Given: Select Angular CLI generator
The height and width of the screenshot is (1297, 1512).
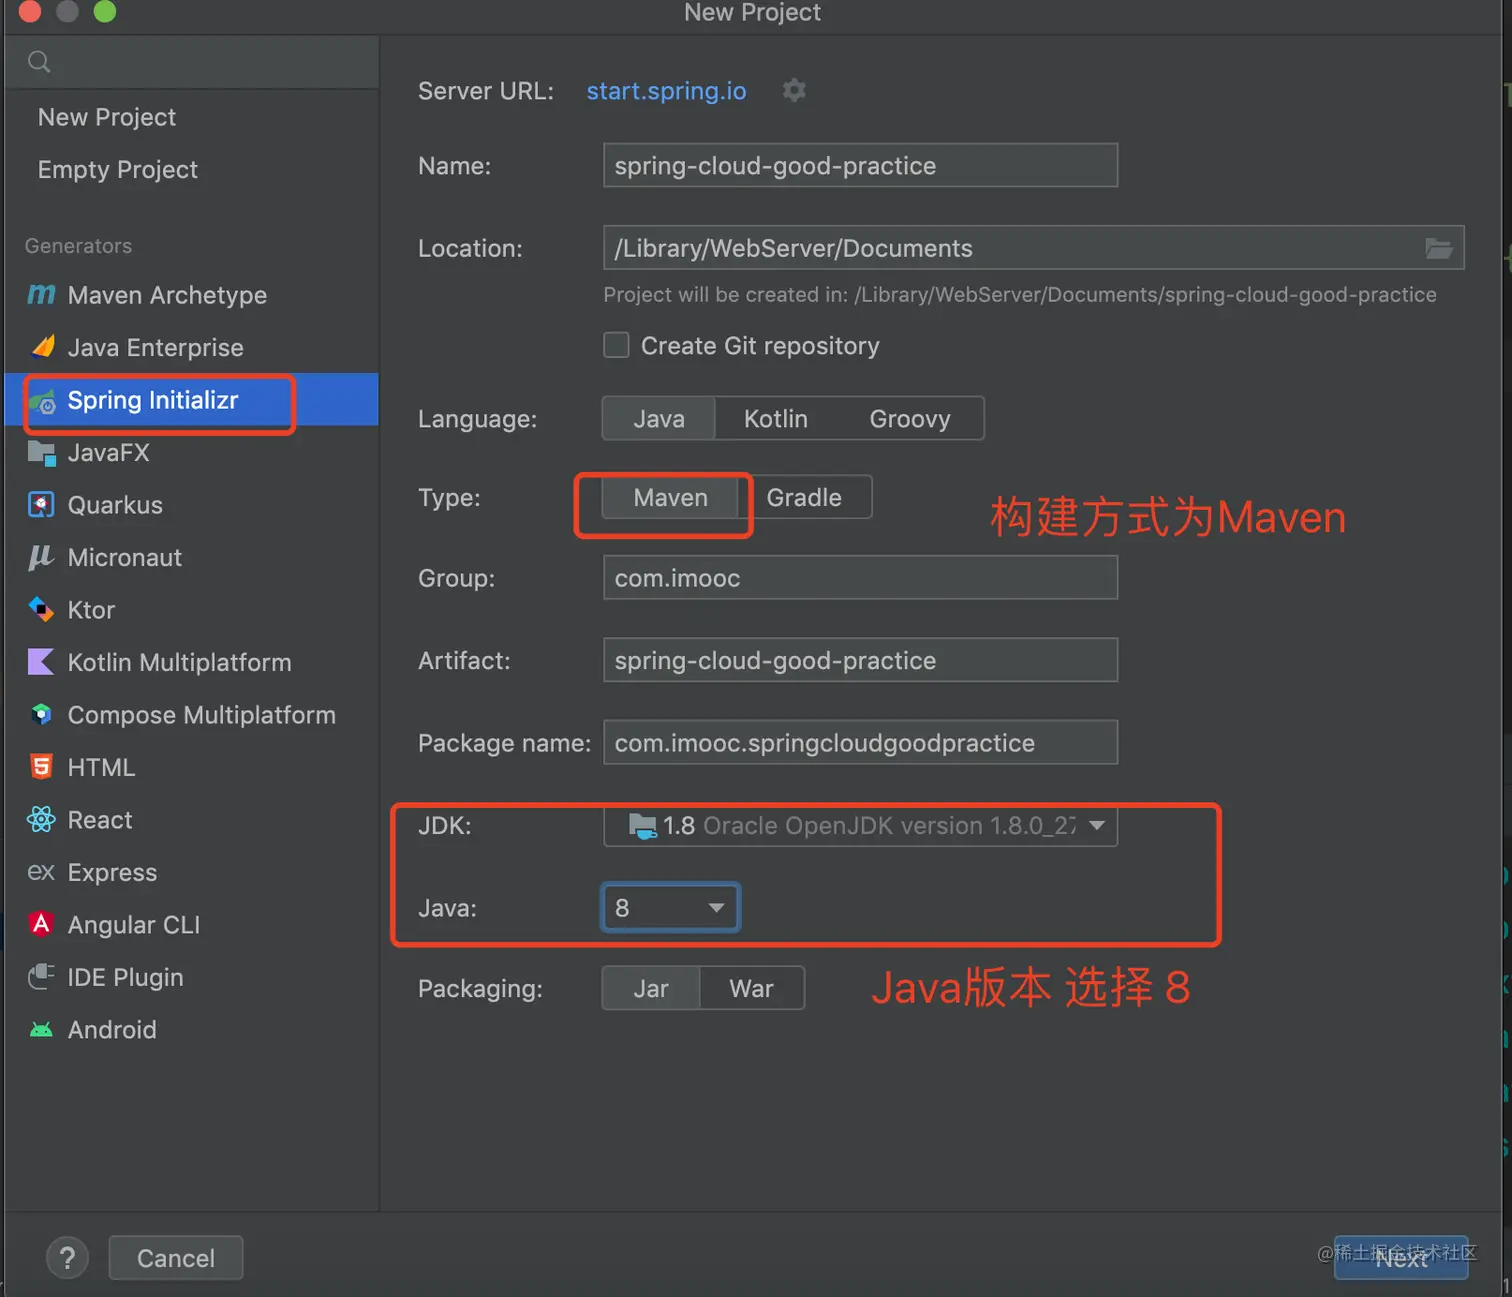Looking at the screenshot, I should coord(192,924).
